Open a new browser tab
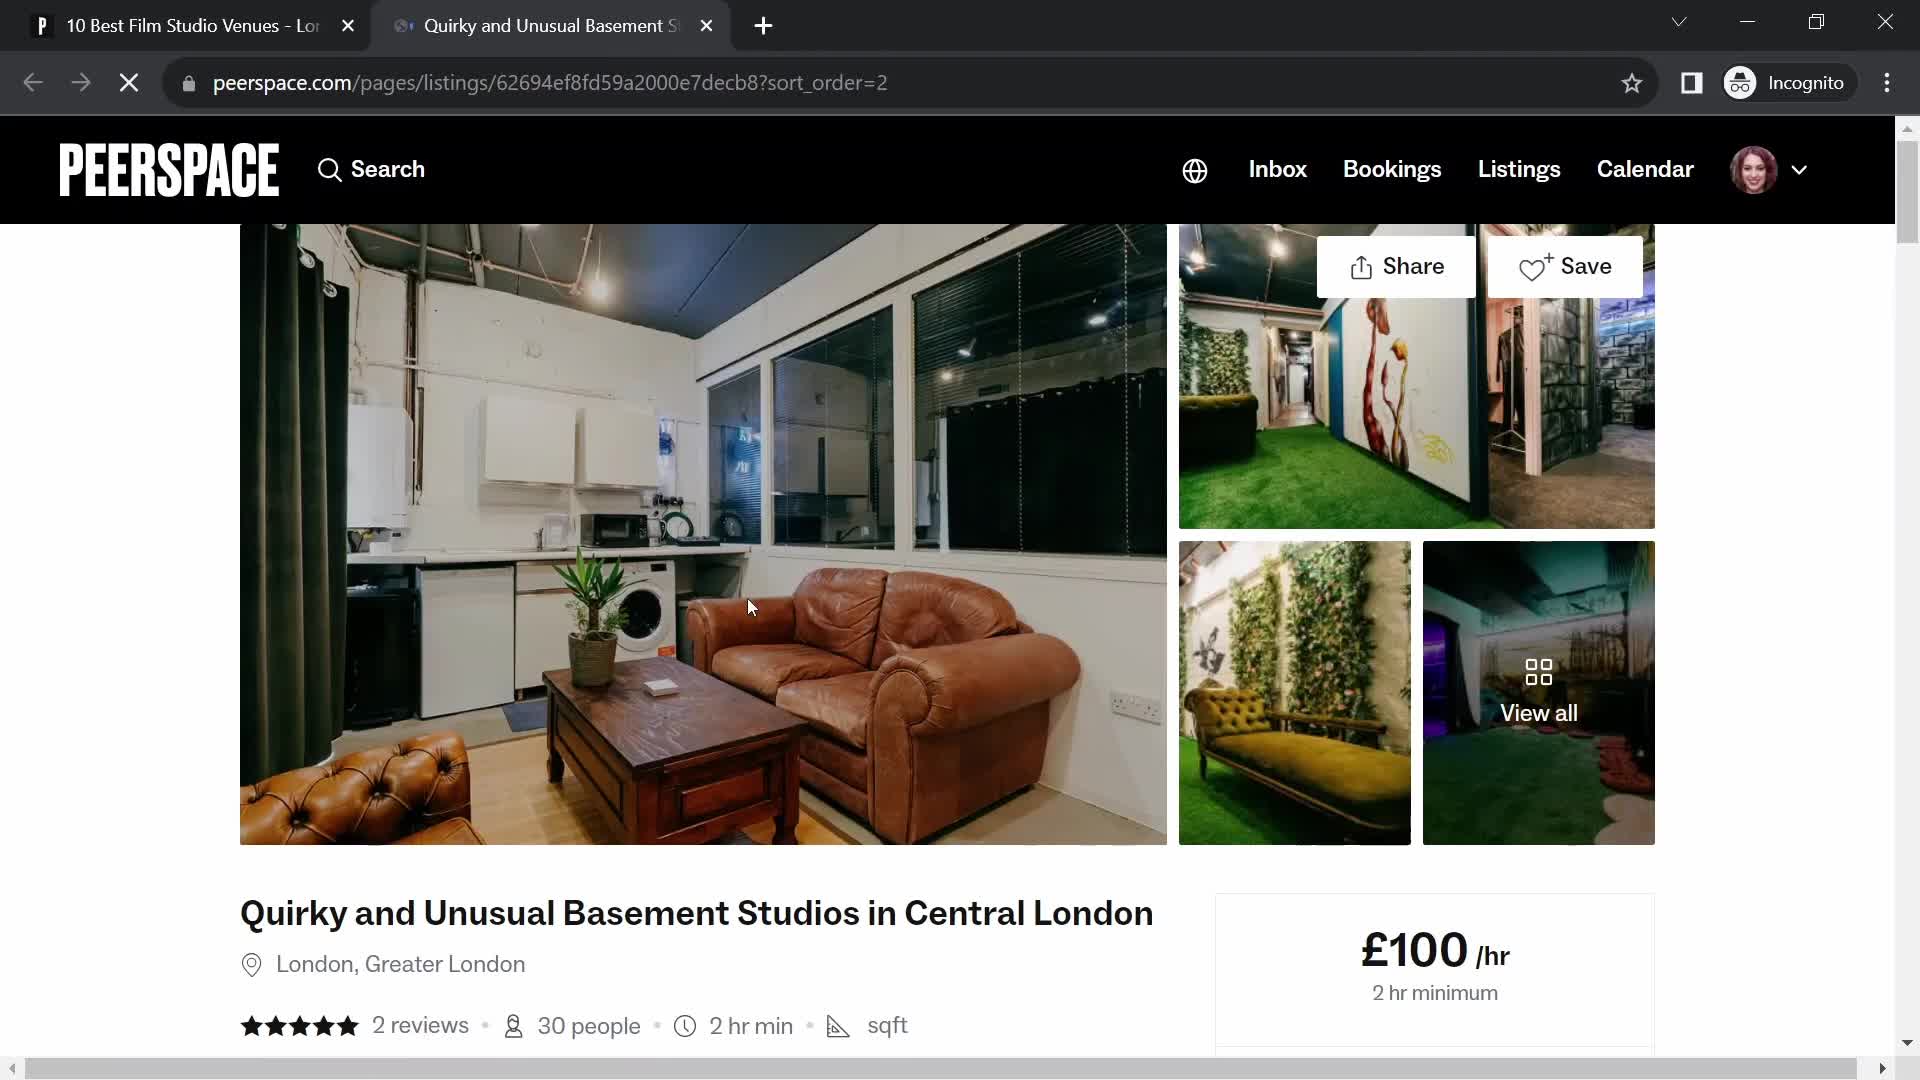Image resolution: width=1920 pixels, height=1080 pixels. click(x=763, y=26)
